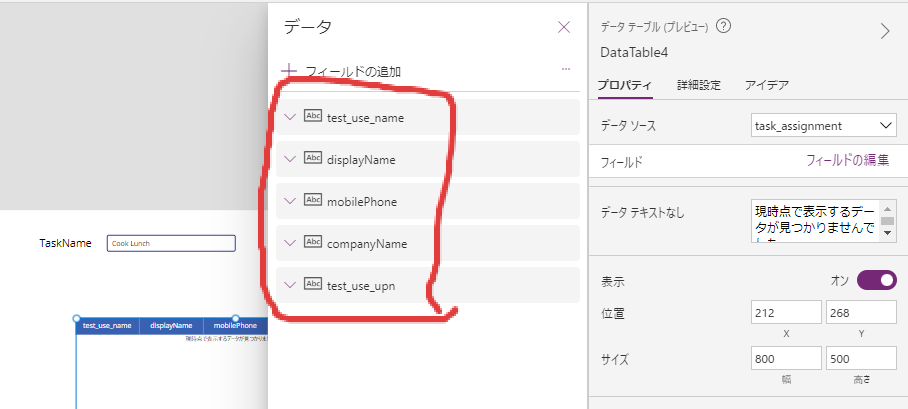908x409 pixels.
Task: Switch to the 詳細設定 tab
Action: click(x=698, y=85)
